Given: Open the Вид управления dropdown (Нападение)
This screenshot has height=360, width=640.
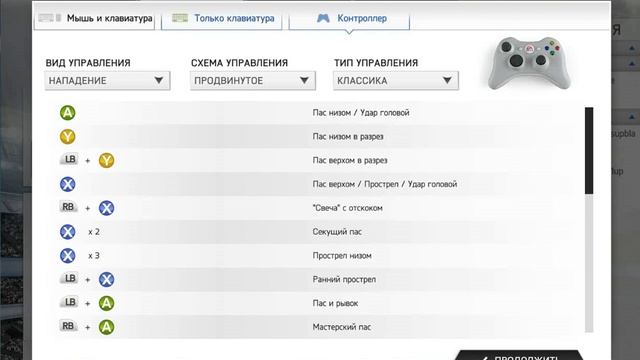Looking at the screenshot, I should coord(107,81).
